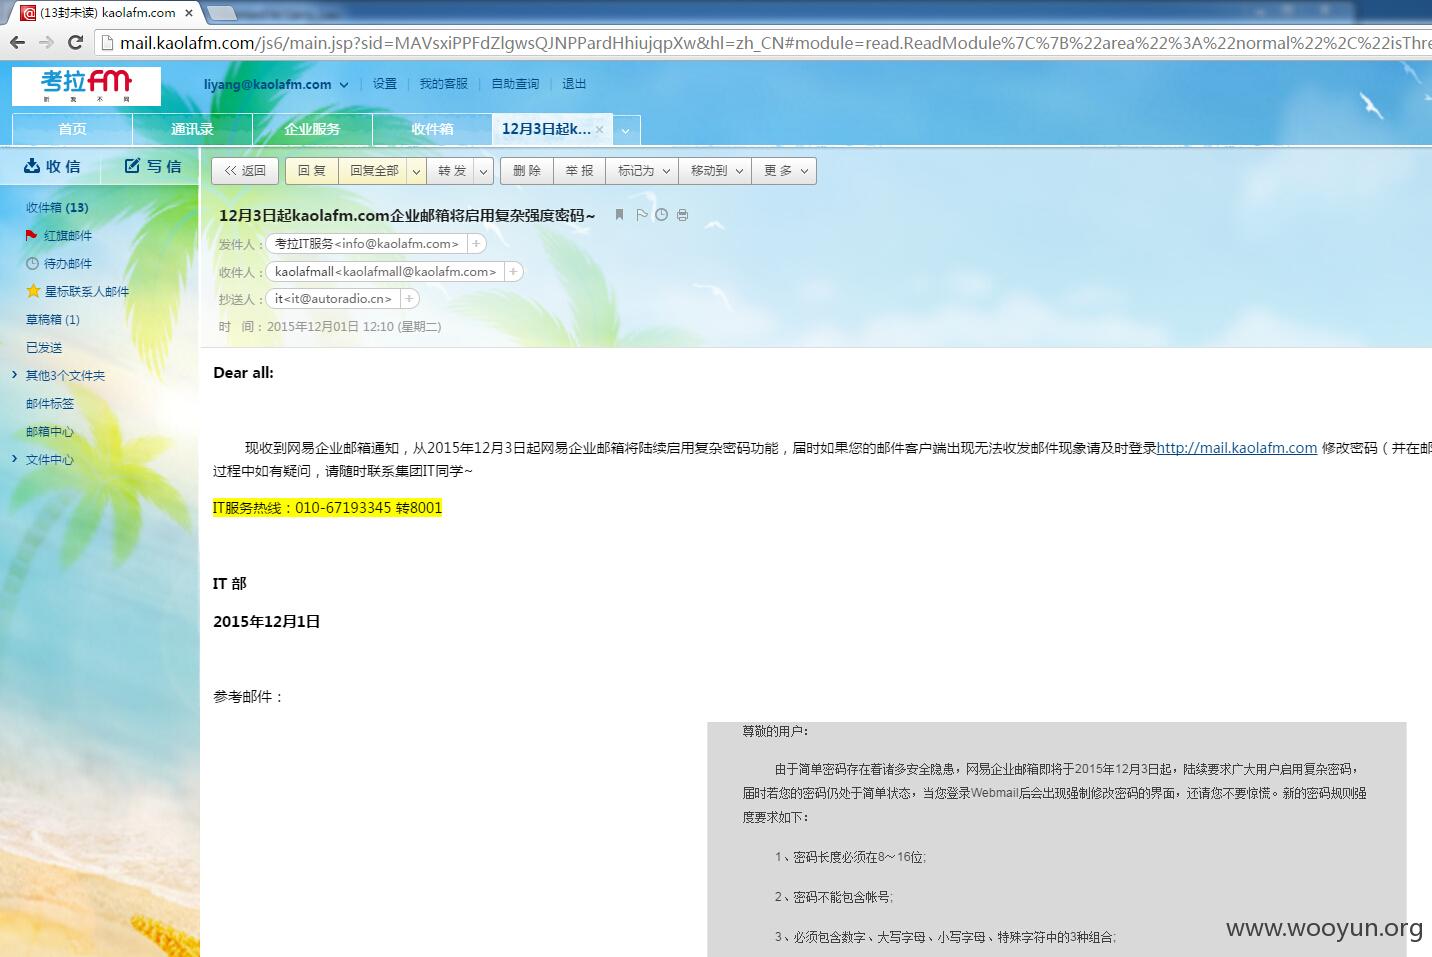Mark email as pending with clock icon
1432x957 pixels.
[x=661, y=215]
